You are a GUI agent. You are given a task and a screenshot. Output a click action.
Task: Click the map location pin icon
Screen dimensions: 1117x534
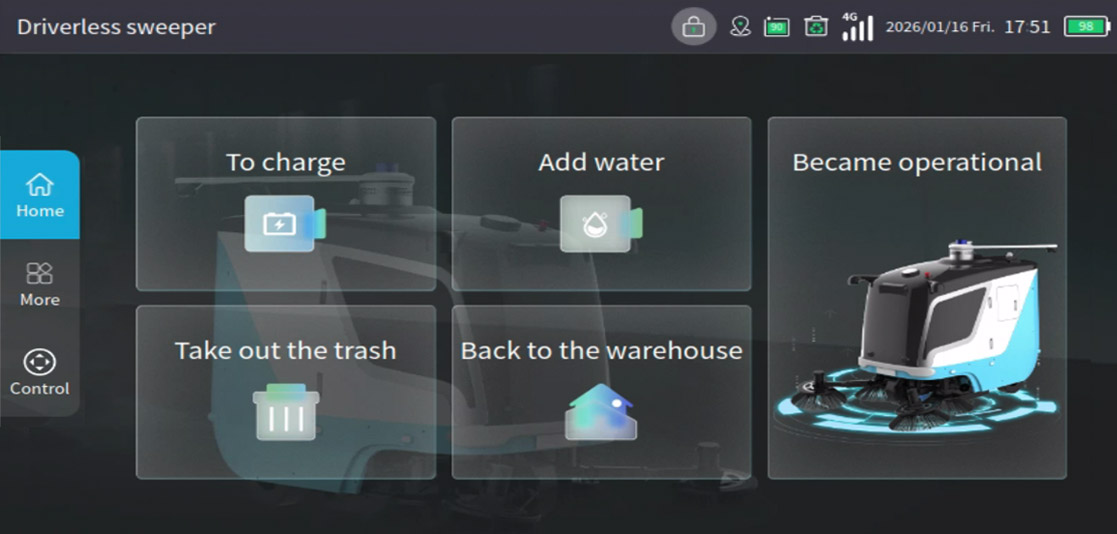740,27
